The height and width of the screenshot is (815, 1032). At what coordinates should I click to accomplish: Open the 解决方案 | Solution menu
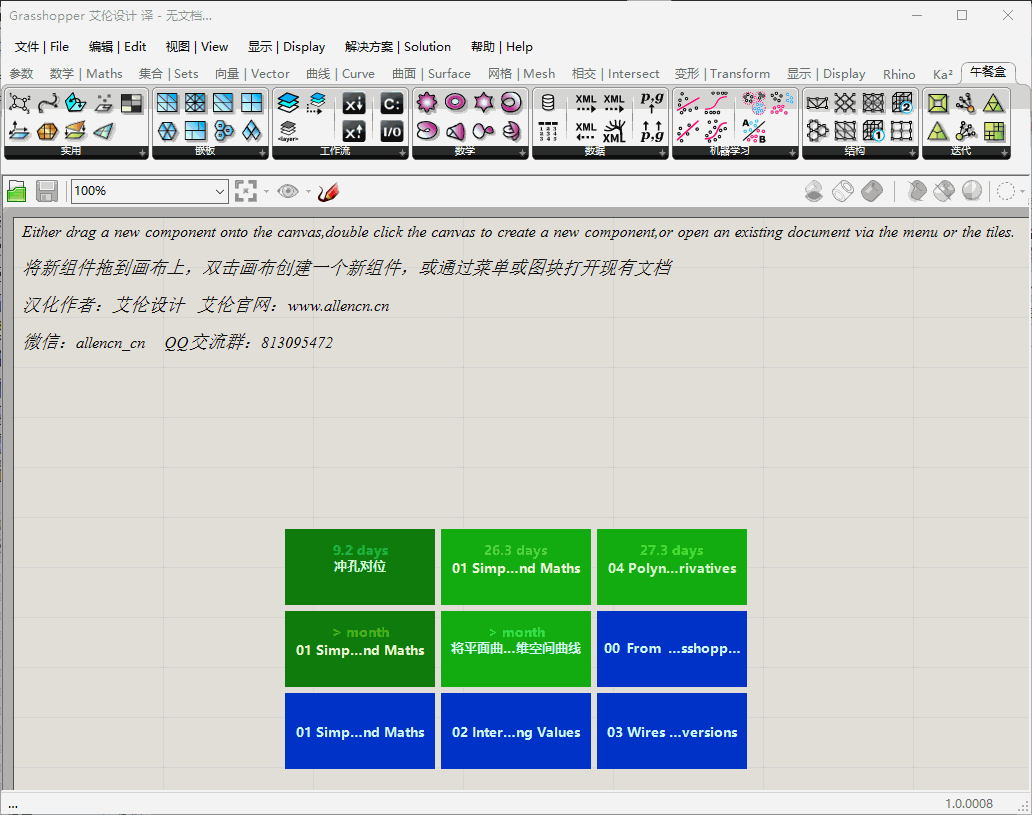pyautogui.click(x=398, y=47)
